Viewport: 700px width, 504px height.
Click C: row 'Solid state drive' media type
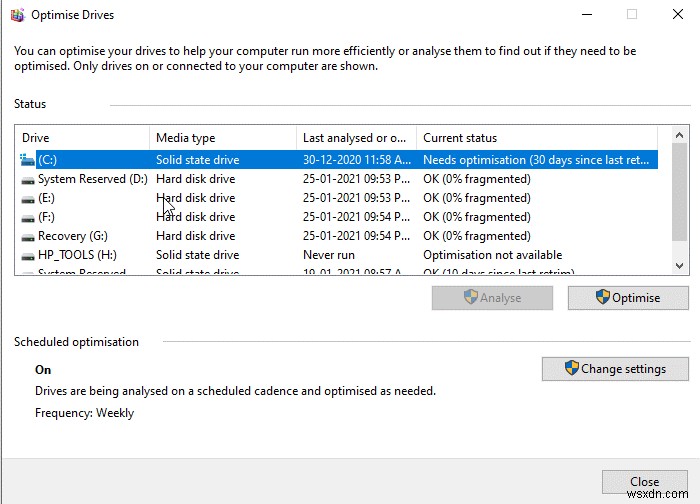click(x=197, y=160)
